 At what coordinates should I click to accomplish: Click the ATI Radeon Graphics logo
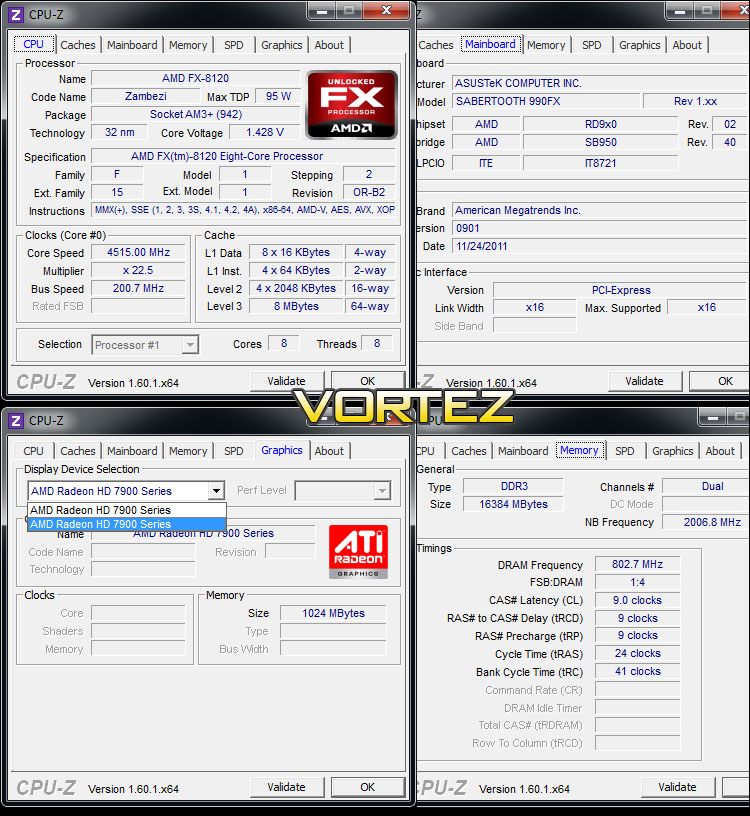pyautogui.click(x=359, y=552)
